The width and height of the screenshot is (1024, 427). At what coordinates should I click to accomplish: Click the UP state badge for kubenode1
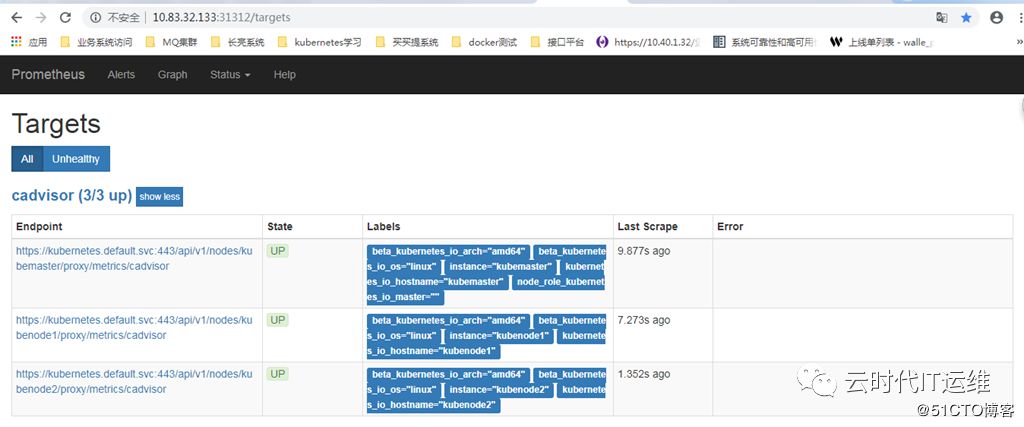278,320
